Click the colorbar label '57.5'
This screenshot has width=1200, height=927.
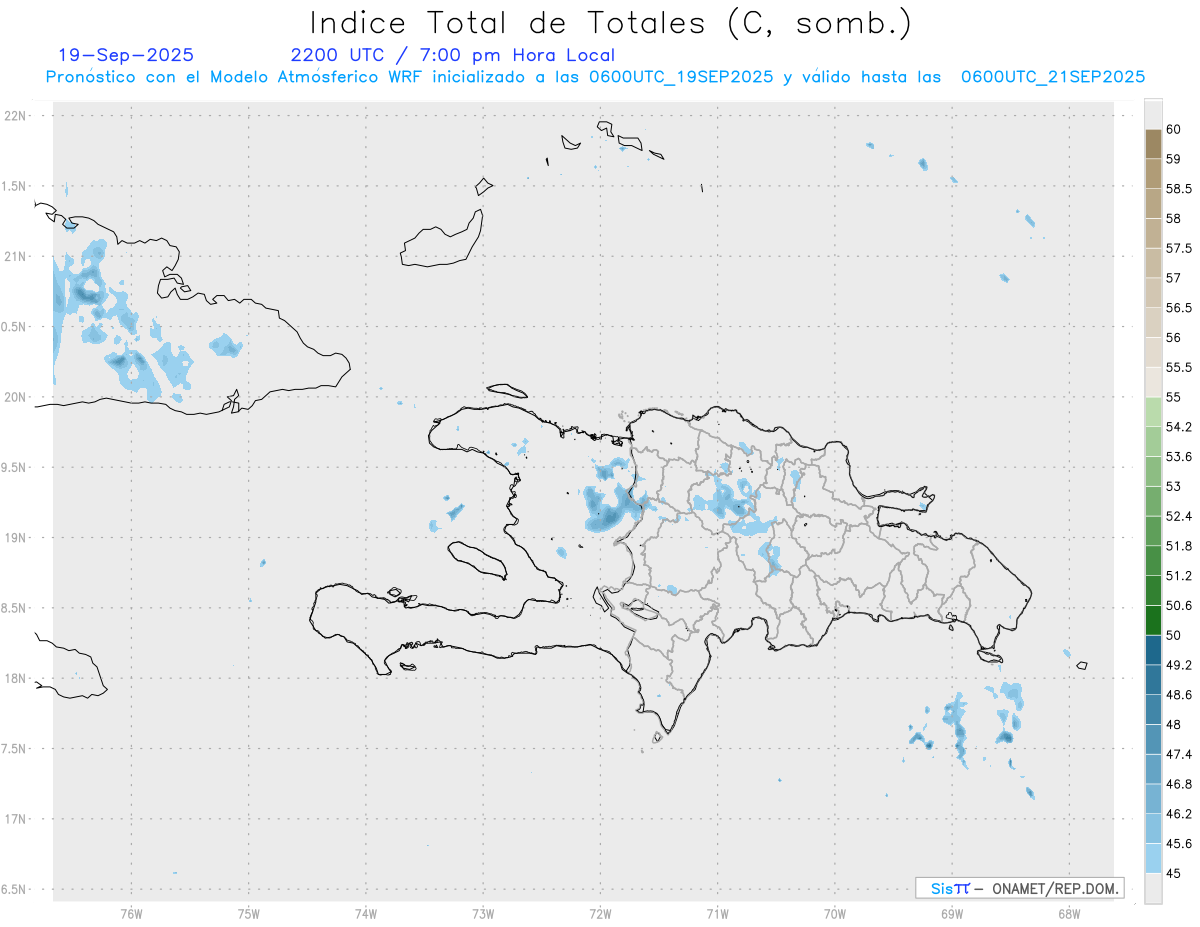tap(1178, 248)
